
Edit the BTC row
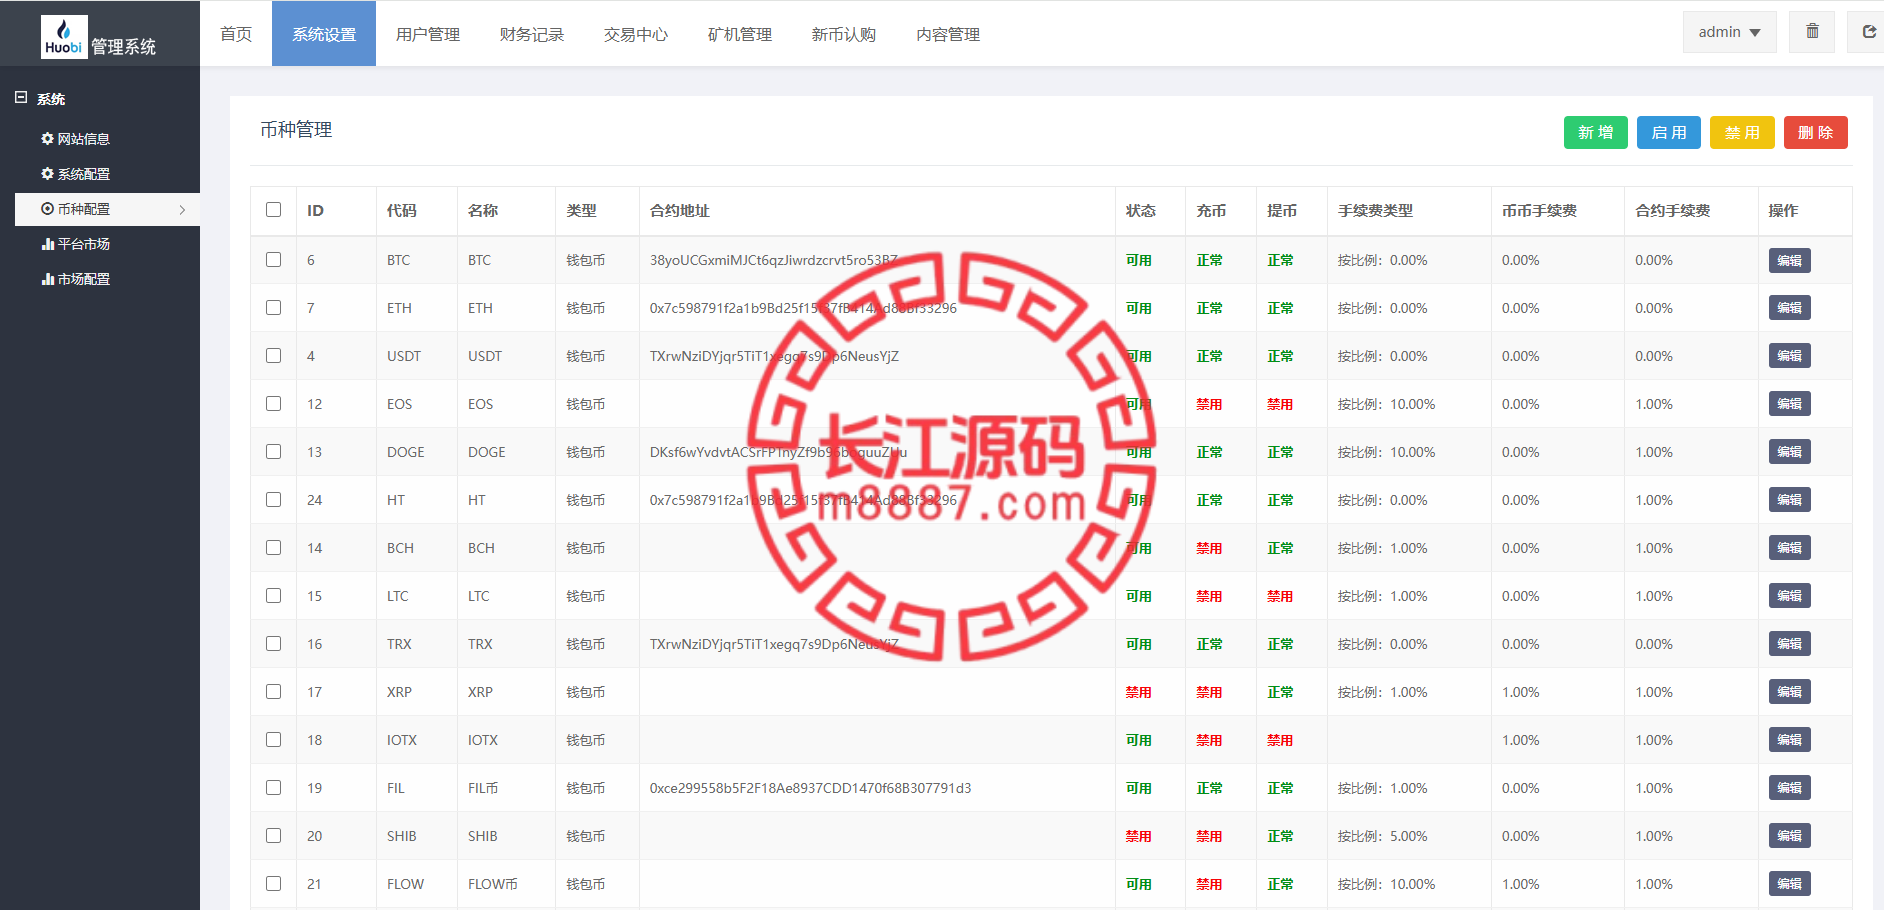coord(1790,261)
